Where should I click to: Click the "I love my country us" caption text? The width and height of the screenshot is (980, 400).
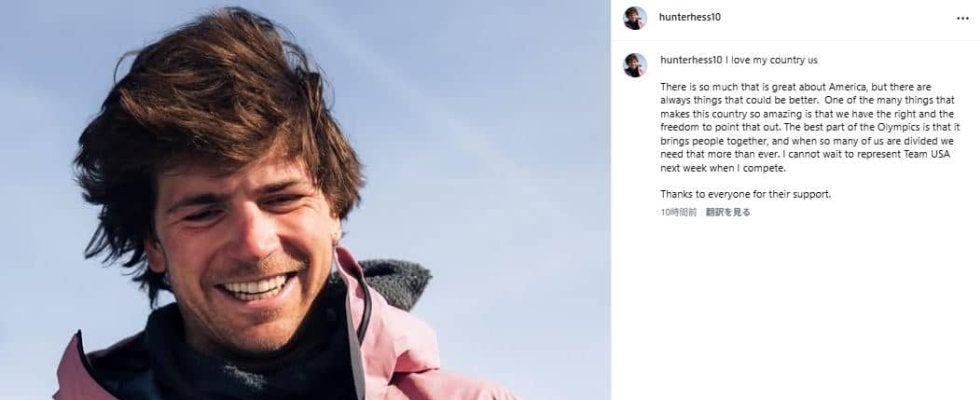(771, 60)
